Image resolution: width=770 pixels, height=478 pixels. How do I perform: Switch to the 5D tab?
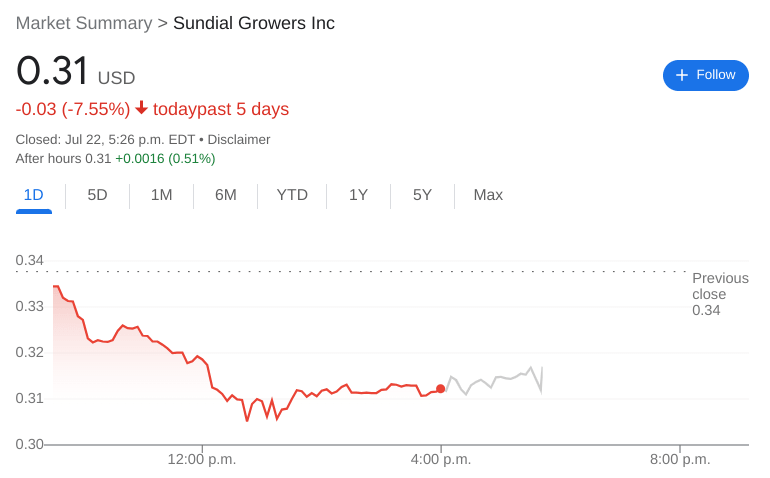click(97, 195)
